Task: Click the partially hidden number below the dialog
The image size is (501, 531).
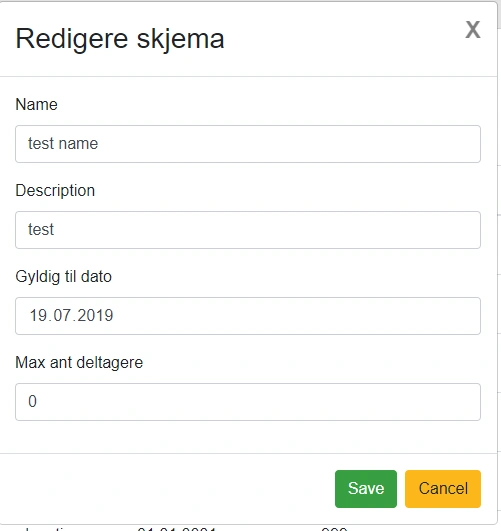Action: point(334,529)
